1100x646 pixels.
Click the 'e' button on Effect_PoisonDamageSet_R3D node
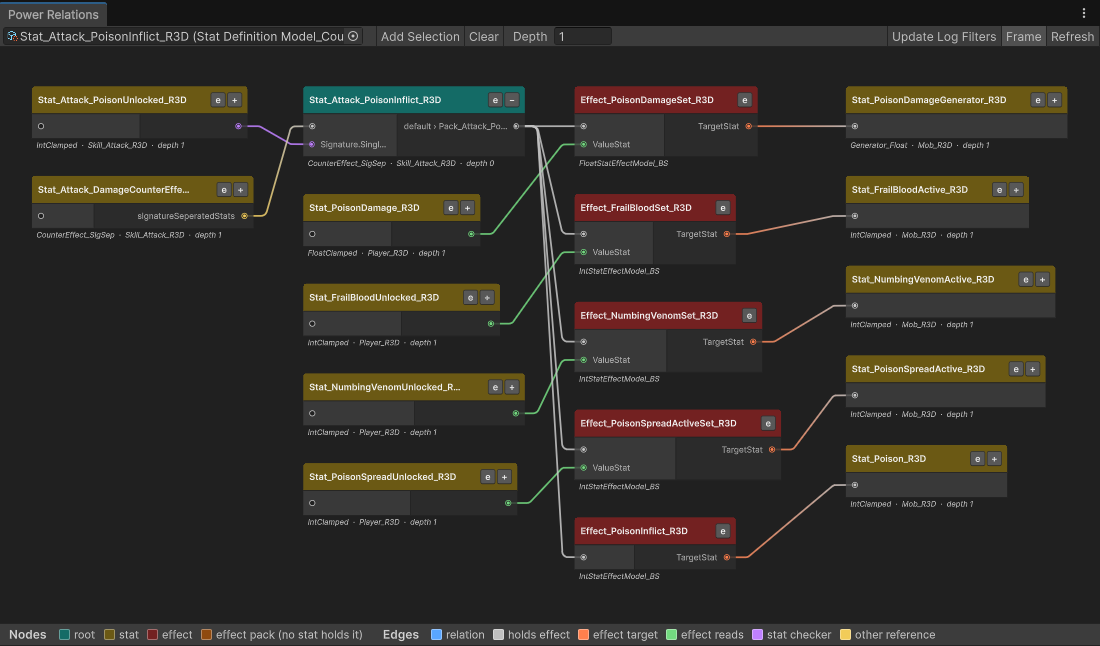pos(745,100)
